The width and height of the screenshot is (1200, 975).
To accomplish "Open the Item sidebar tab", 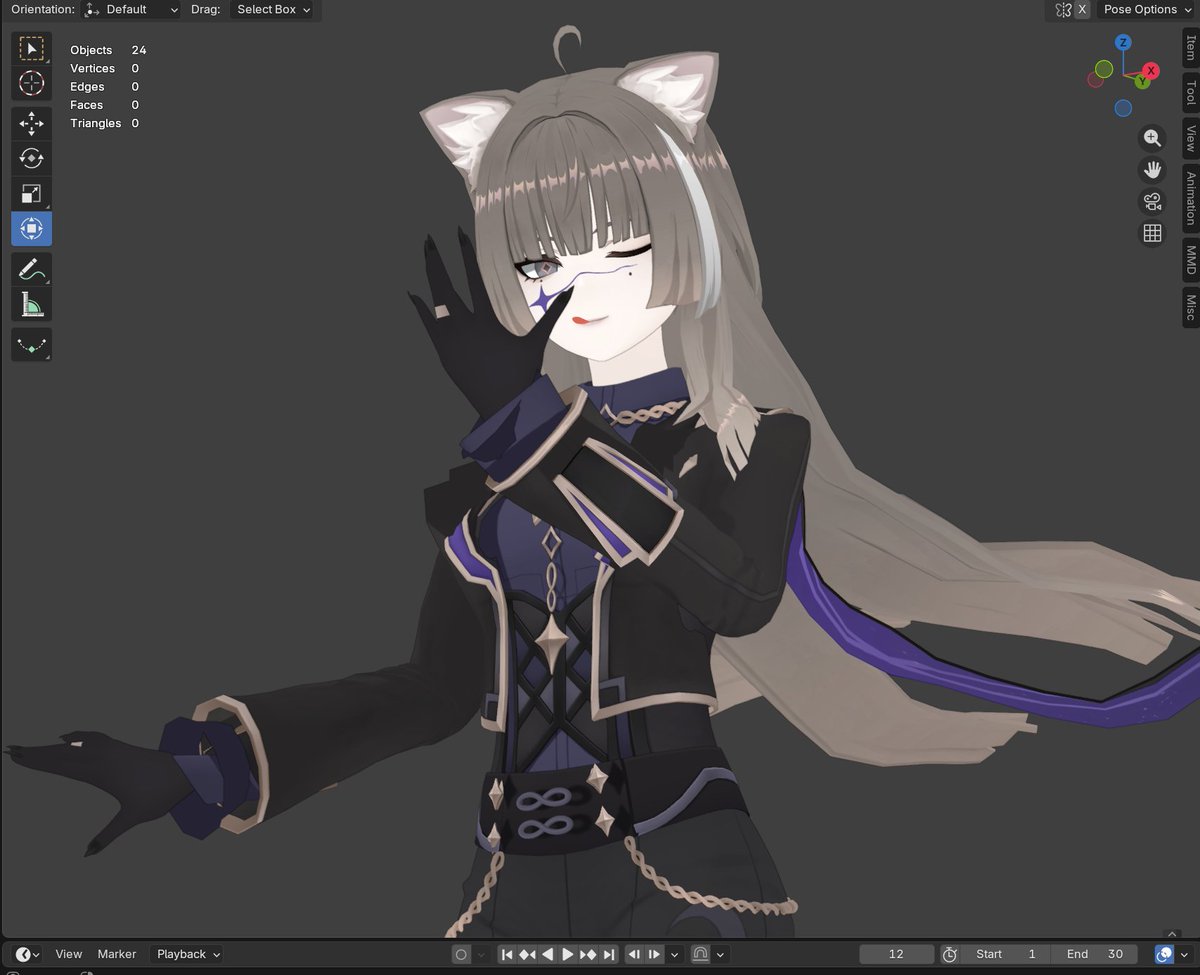I will 1190,48.
